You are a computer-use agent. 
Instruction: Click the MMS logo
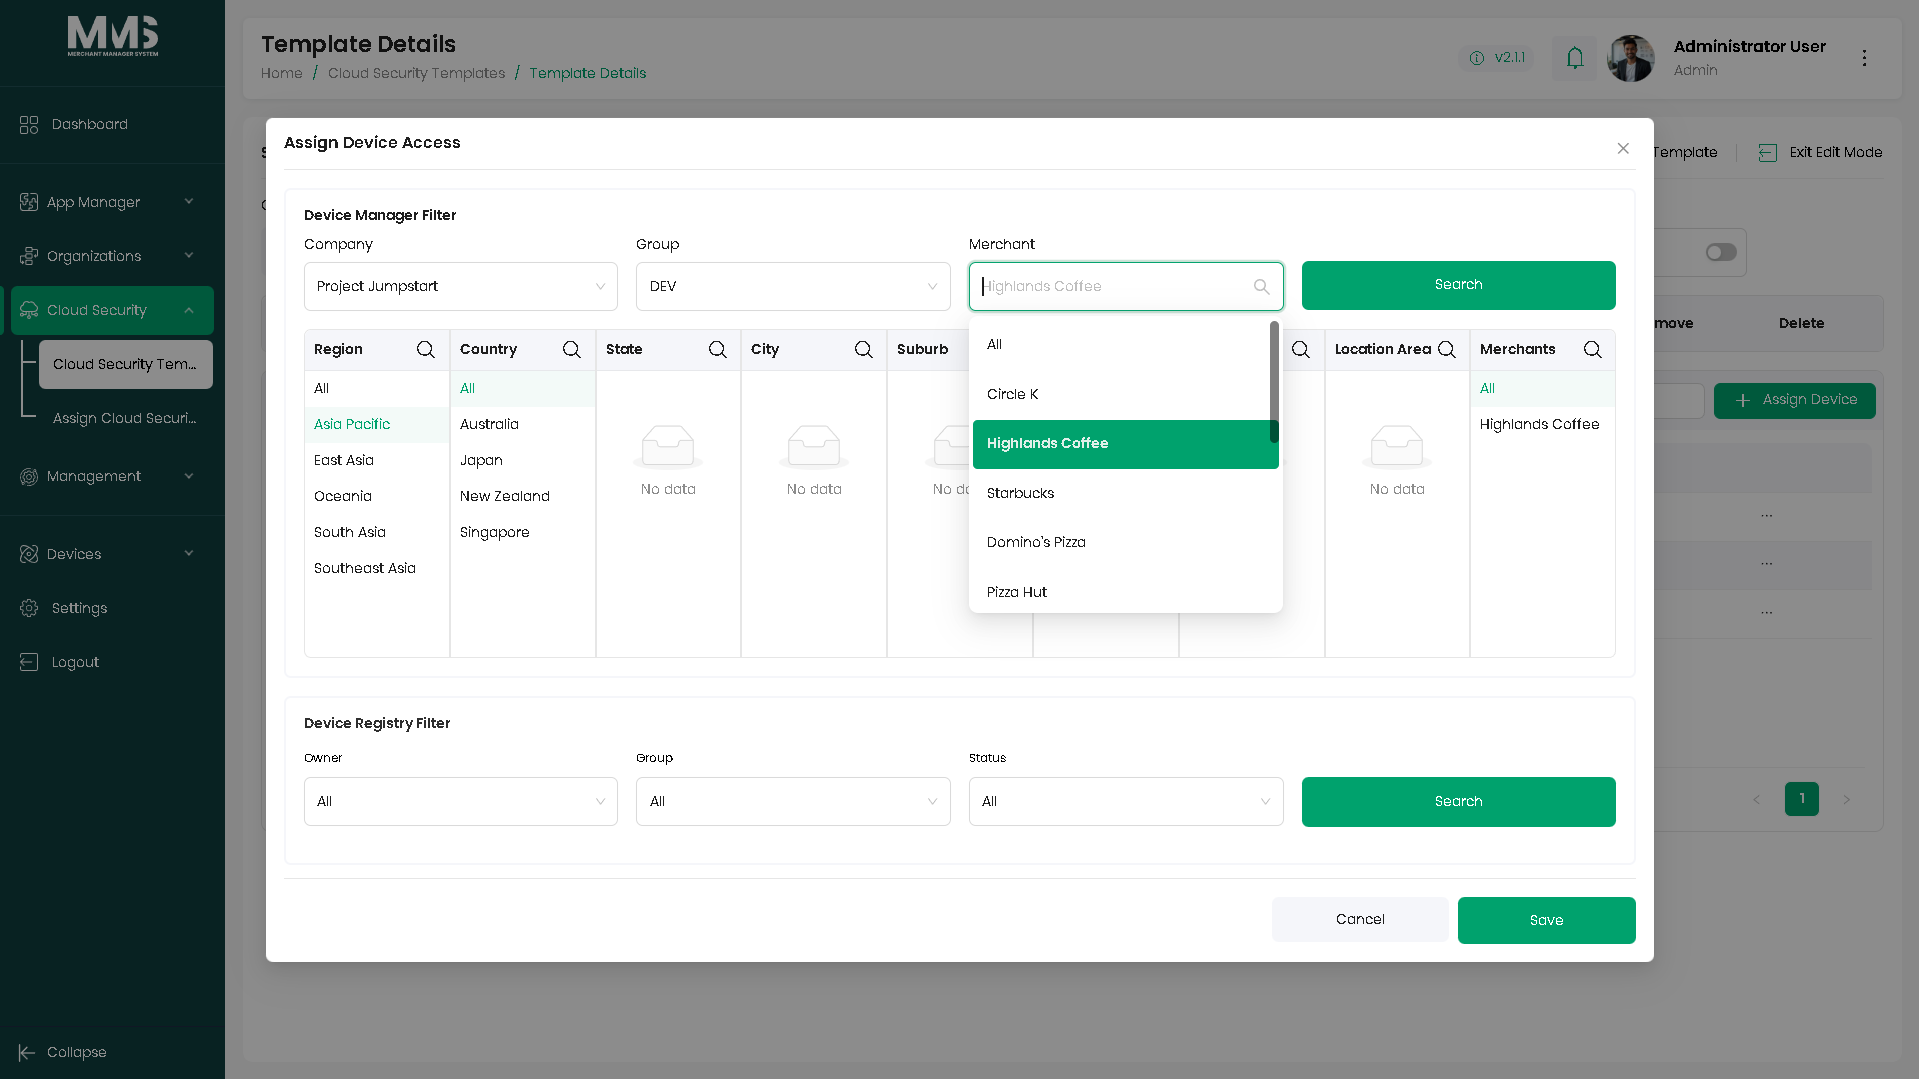pyautogui.click(x=113, y=36)
